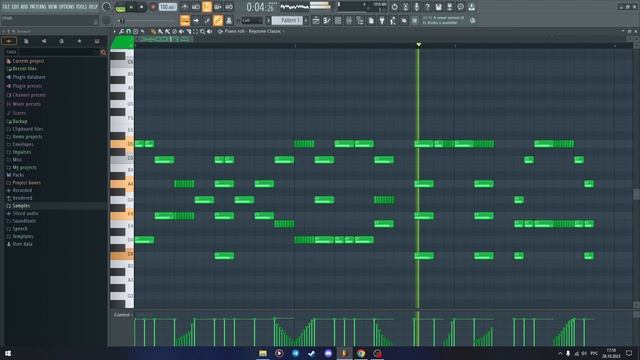This screenshot has width=640, height=360.
Task: Toggle the browser view icon
Action: click(360, 20)
